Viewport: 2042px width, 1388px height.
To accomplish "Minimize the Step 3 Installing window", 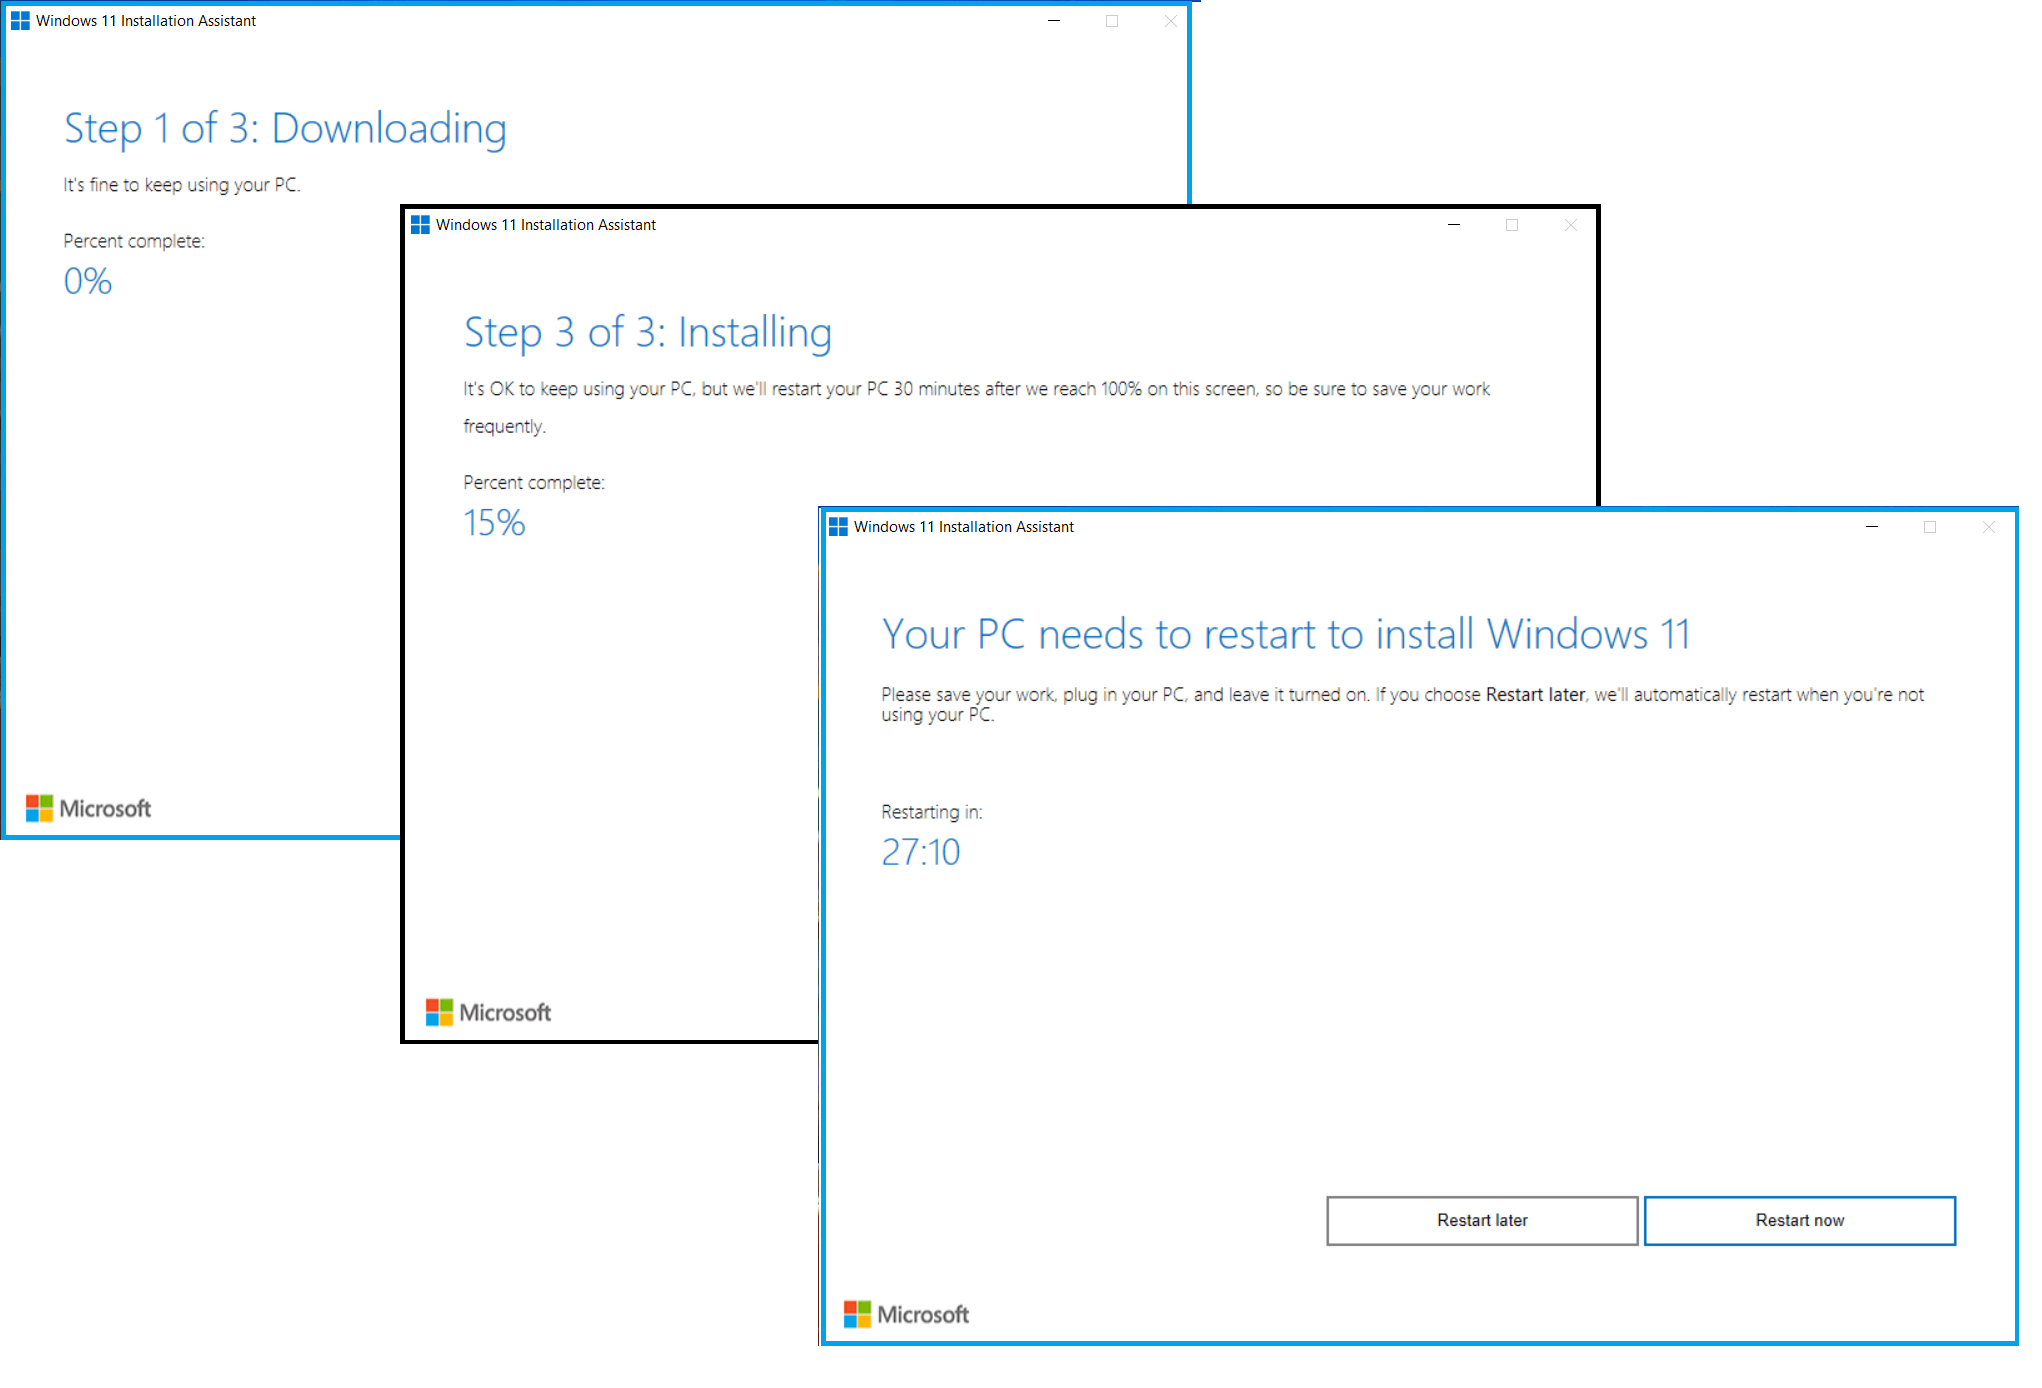I will [x=1453, y=225].
